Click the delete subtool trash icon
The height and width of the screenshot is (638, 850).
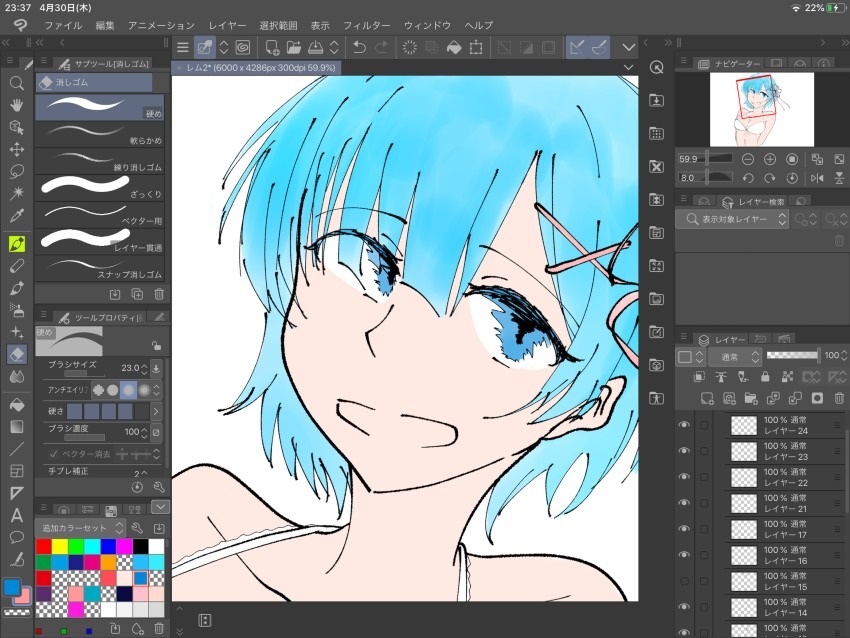[x=159, y=293]
